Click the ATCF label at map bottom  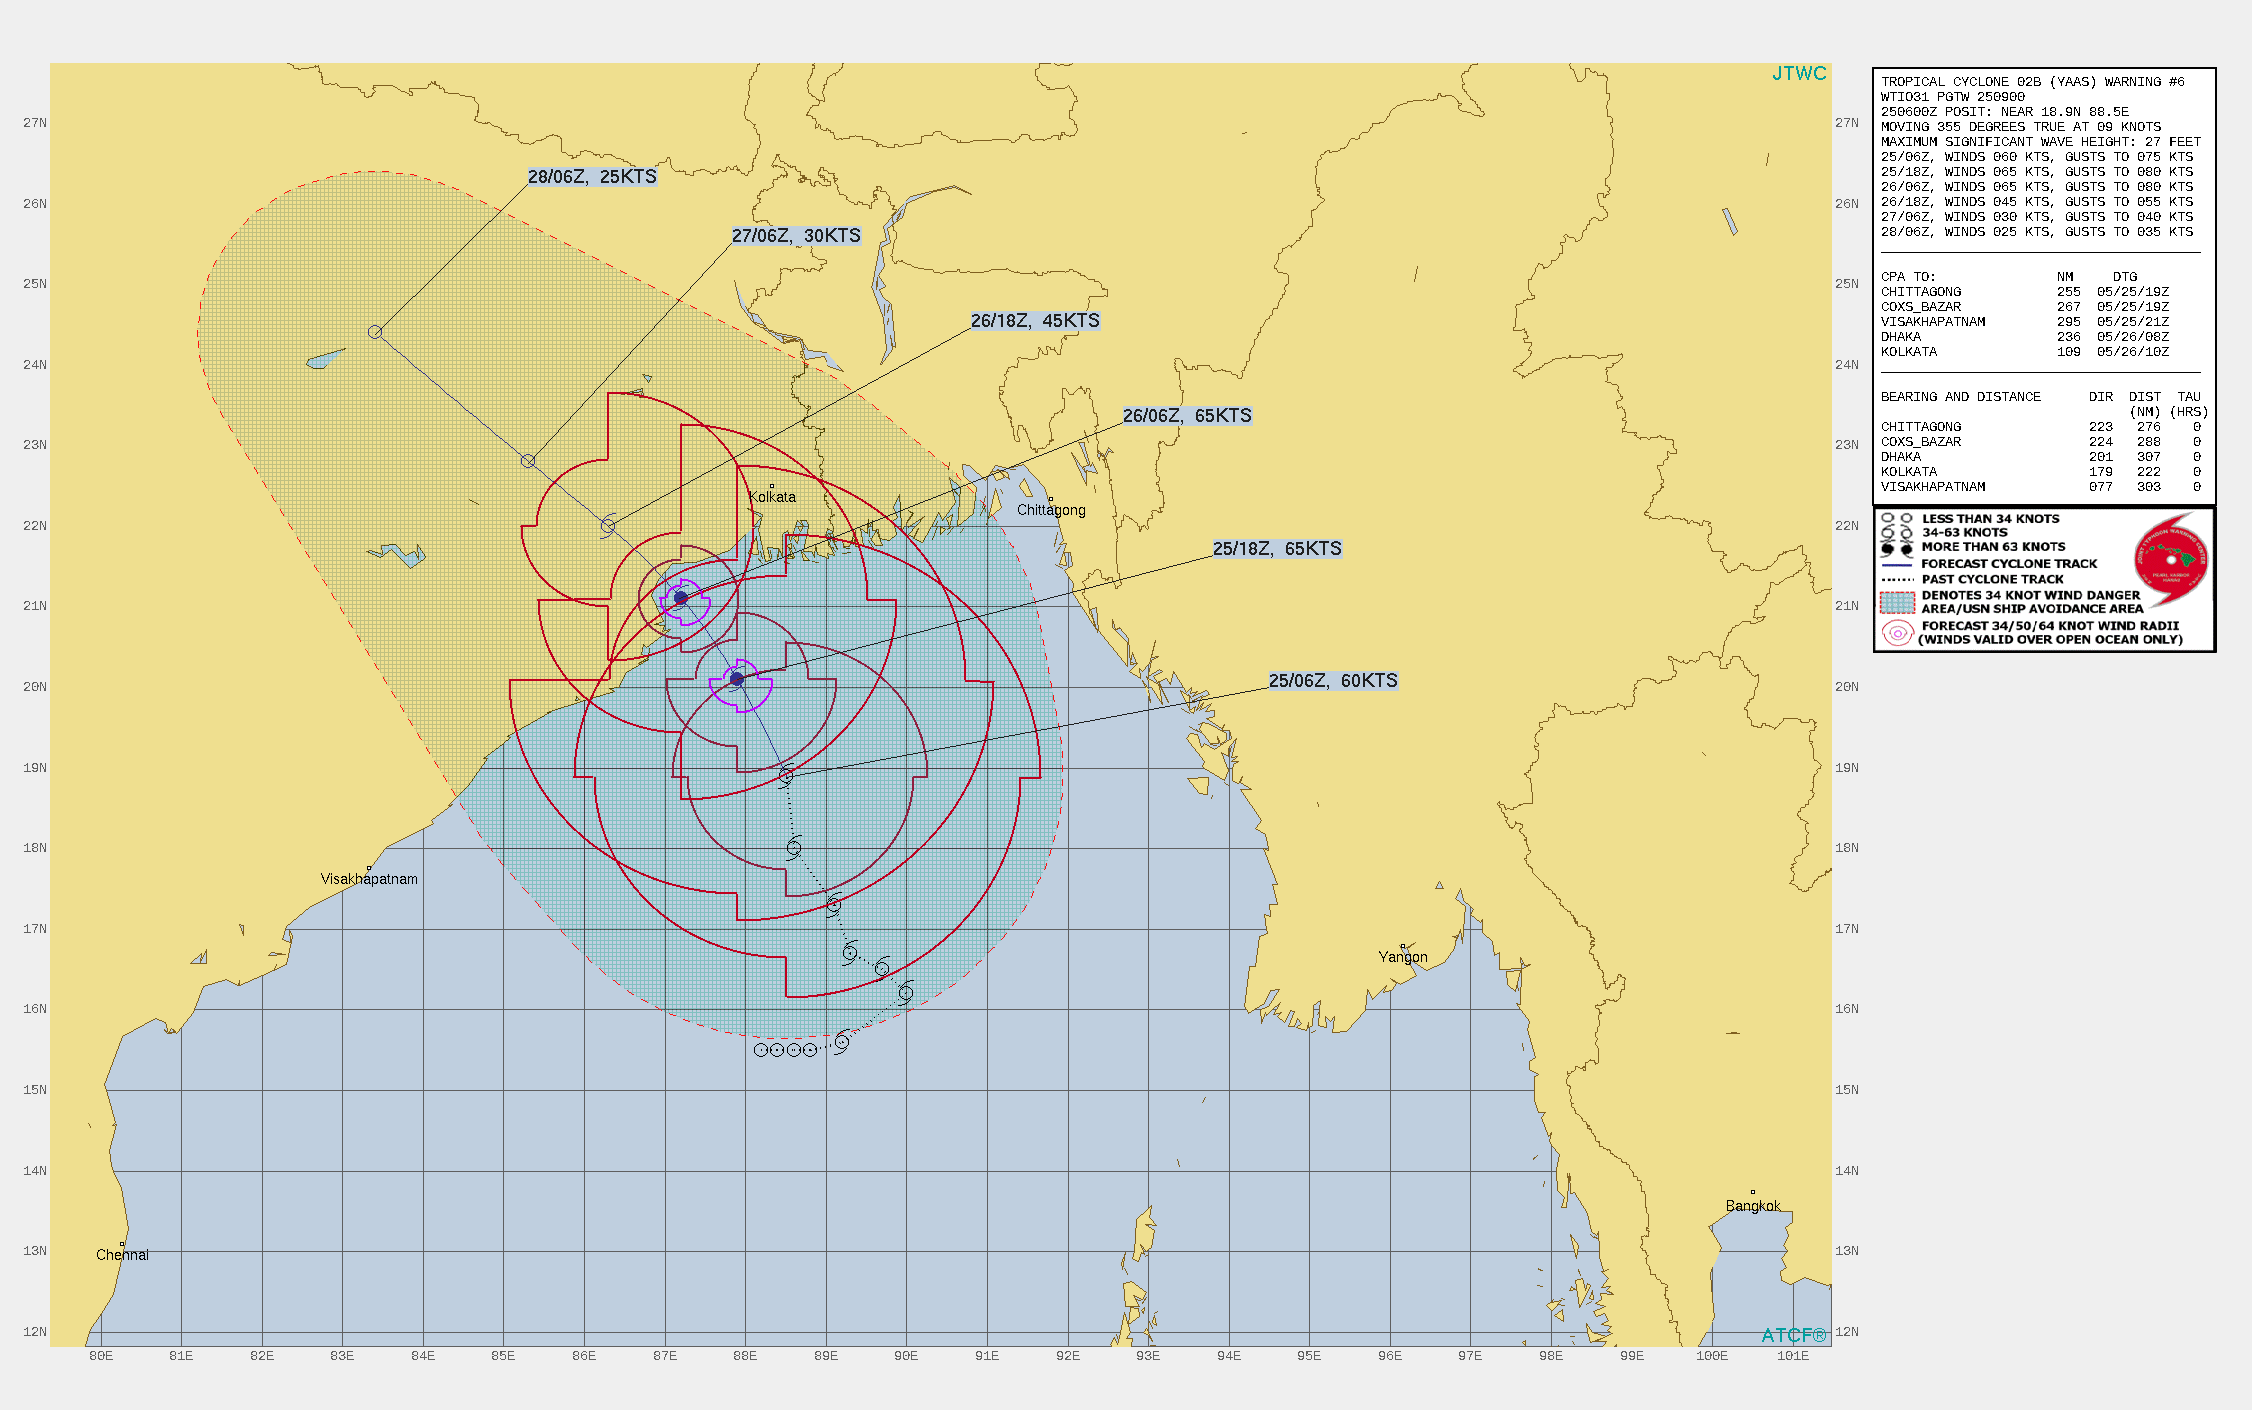[x=1794, y=1335]
